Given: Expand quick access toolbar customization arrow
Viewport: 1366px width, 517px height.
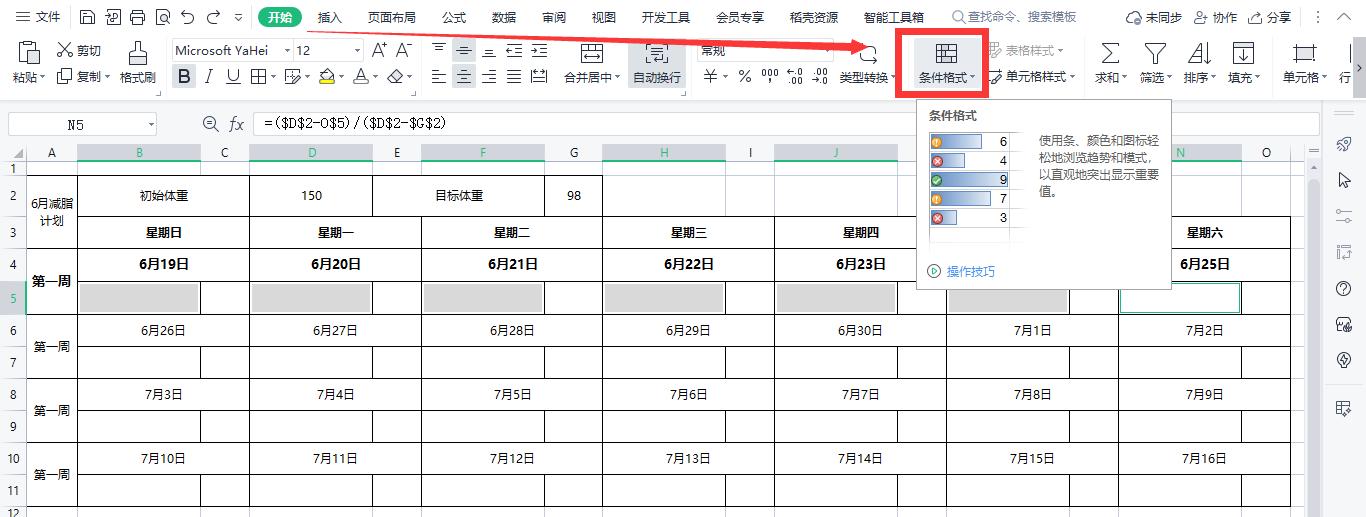Looking at the screenshot, I should coord(238,18).
